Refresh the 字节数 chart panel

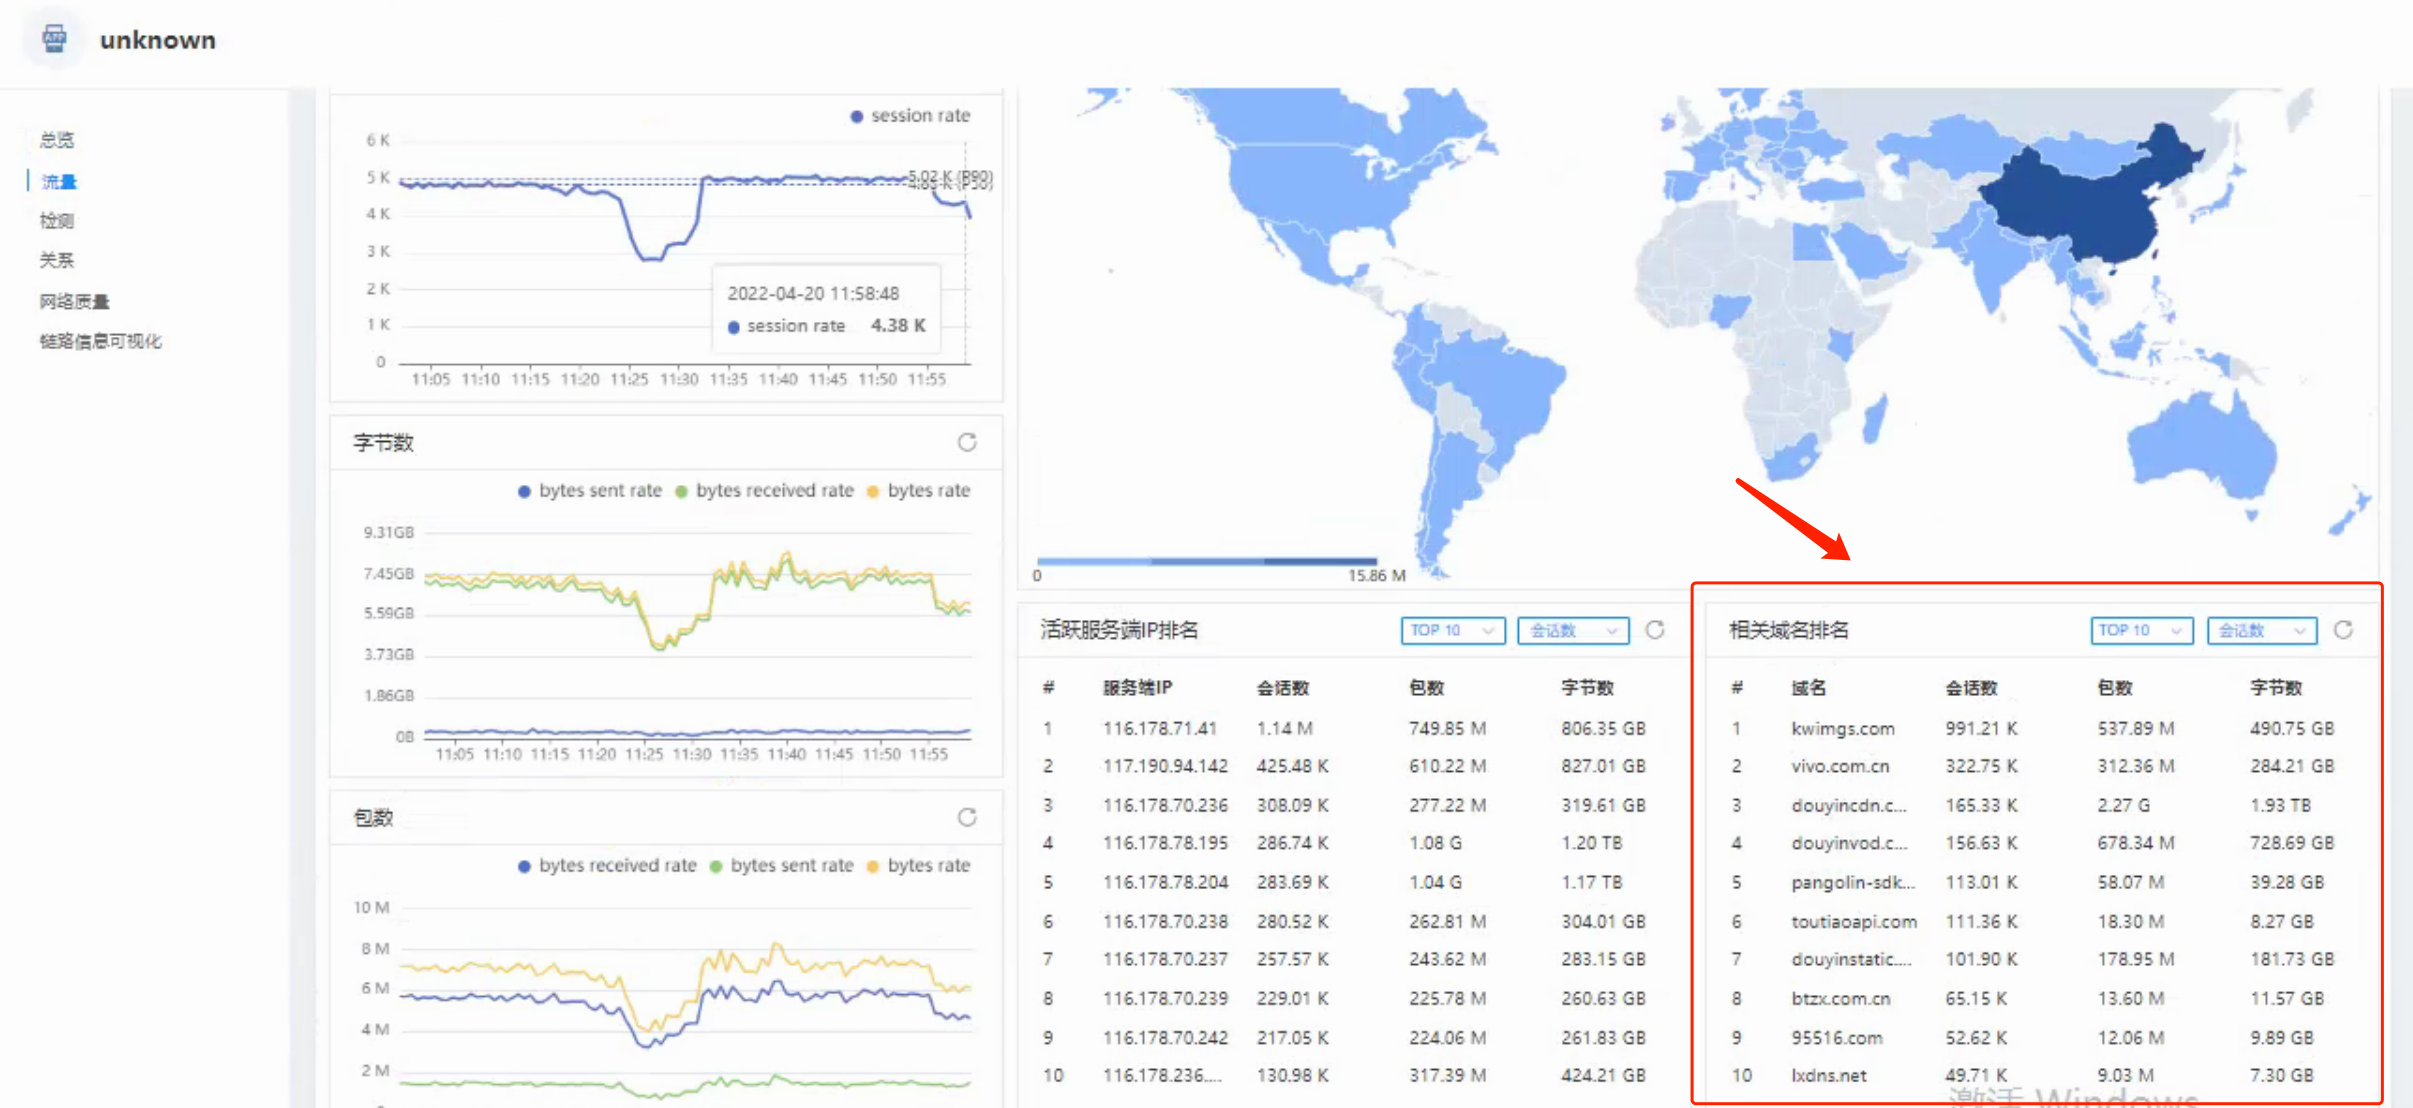click(966, 442)
